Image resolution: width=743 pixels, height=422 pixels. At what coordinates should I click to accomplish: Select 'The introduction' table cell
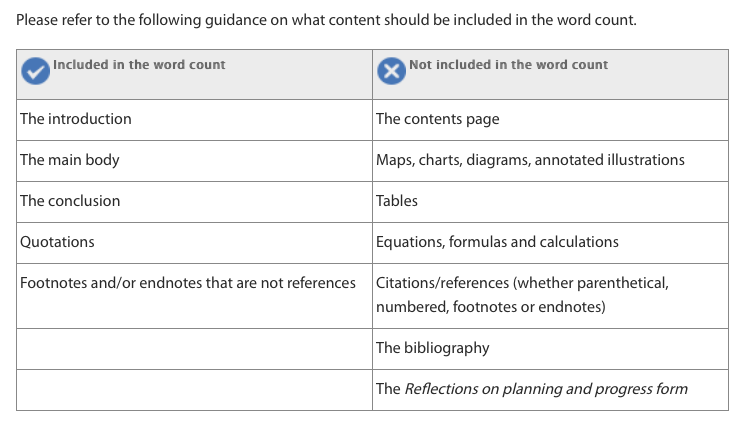pyautogui.click(x=76, y=119)
